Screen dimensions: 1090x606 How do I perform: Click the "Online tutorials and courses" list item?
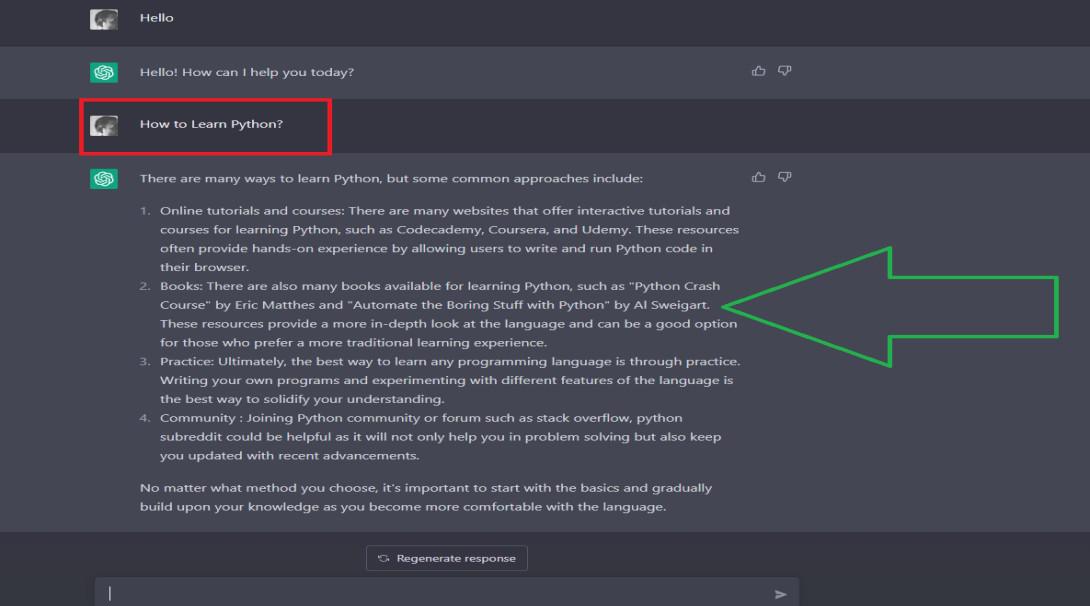[x=448, y=239]
